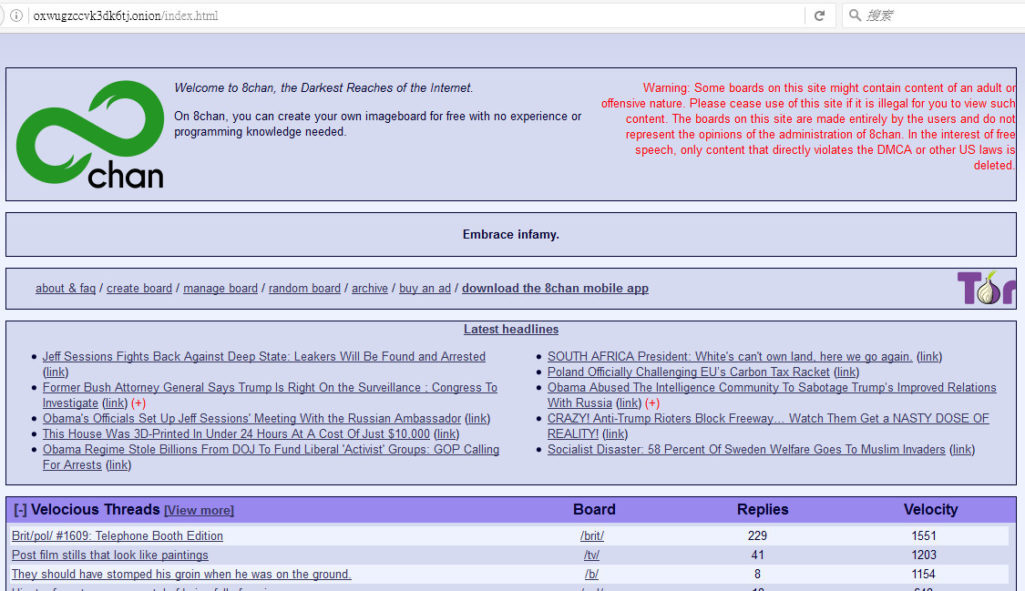Viewport: 1025px width, 591px height.
Task: Click the site info icon in address bar
Action: 16,16
